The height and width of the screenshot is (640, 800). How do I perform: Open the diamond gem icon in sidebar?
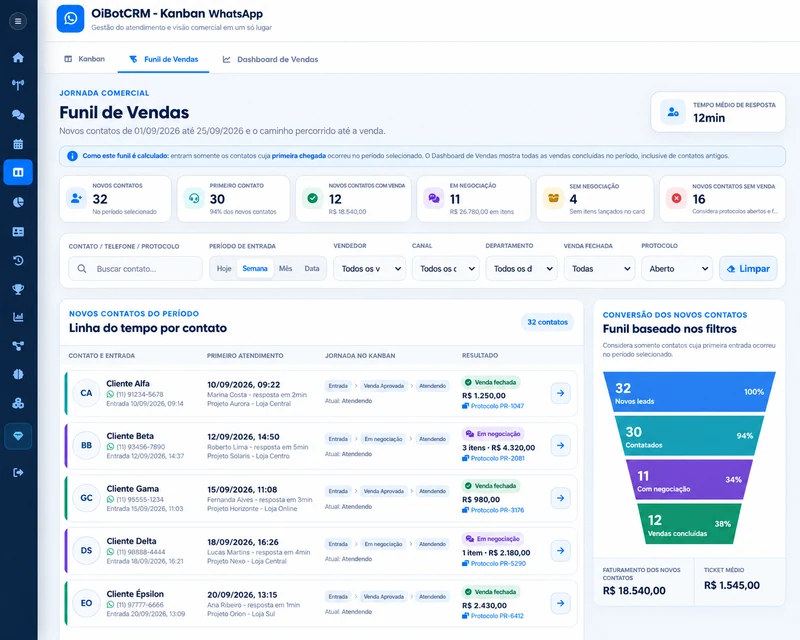(x=18, y=436)
